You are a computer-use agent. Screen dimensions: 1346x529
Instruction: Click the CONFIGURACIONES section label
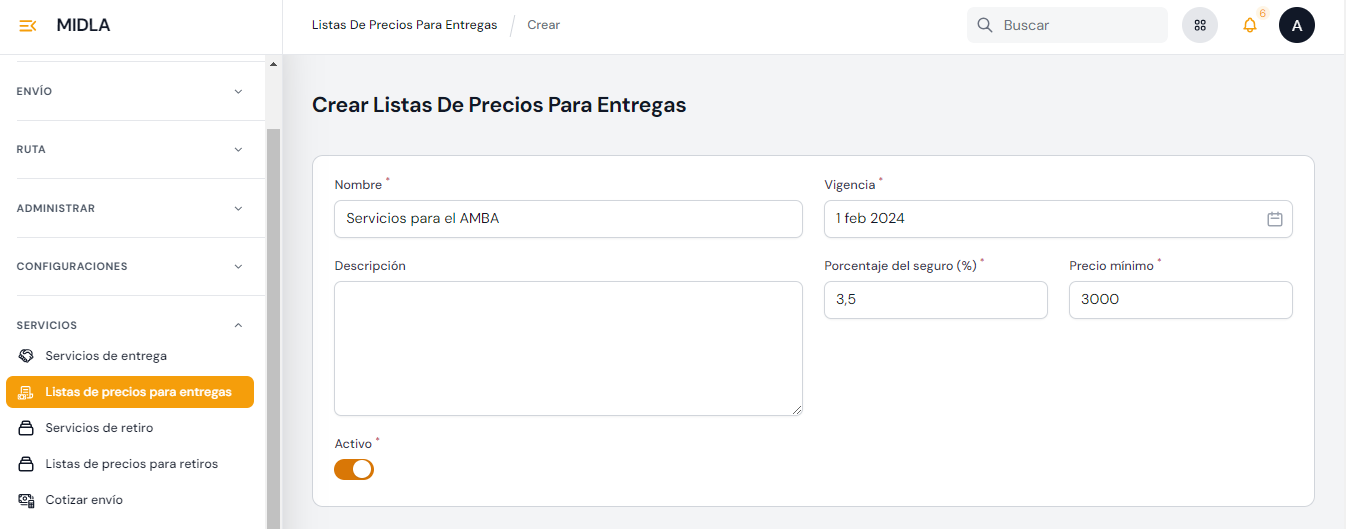pyautogui.click(x=72, y=267)
